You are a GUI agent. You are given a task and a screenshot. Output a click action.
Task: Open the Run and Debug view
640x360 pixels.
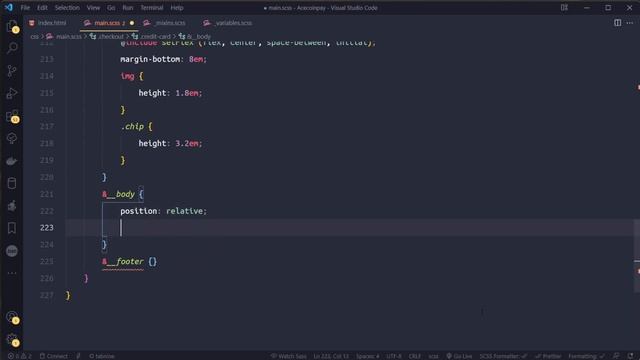pyautogui.click(x=12, y=93)
